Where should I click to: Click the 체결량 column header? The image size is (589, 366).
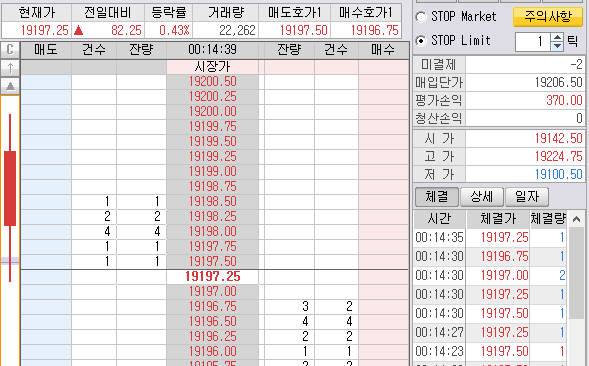click(x=548, y=219)
